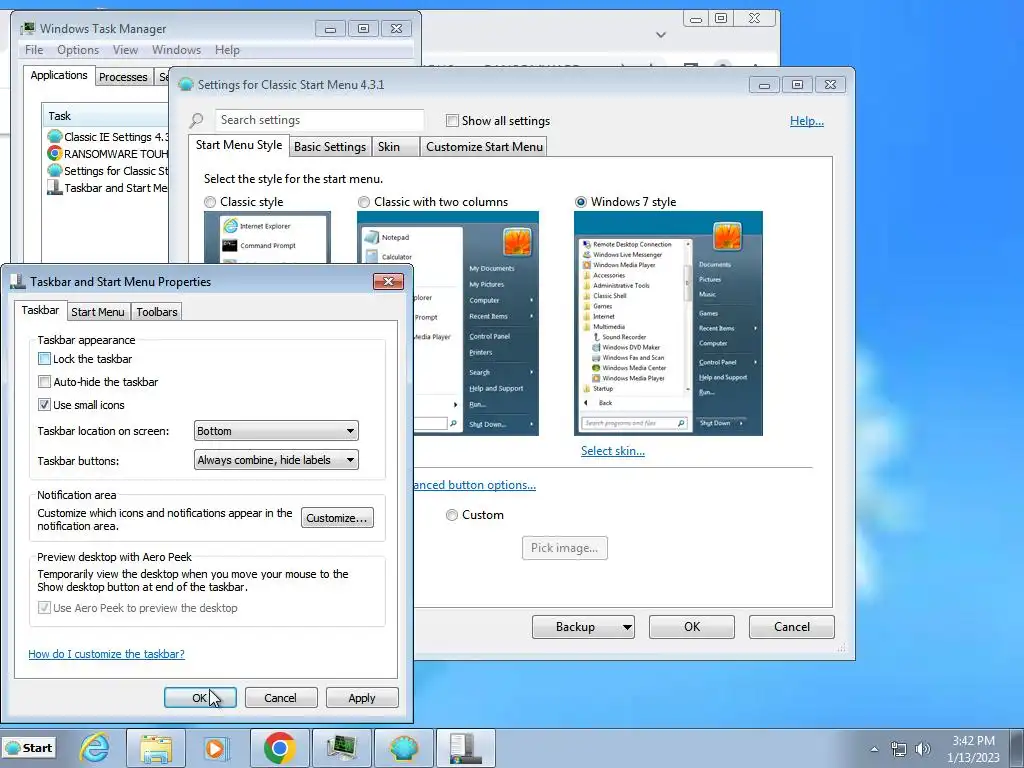1024x768 pixels.
Task: Switch to Start Menu tab in Properties
Action: [98, 312]
